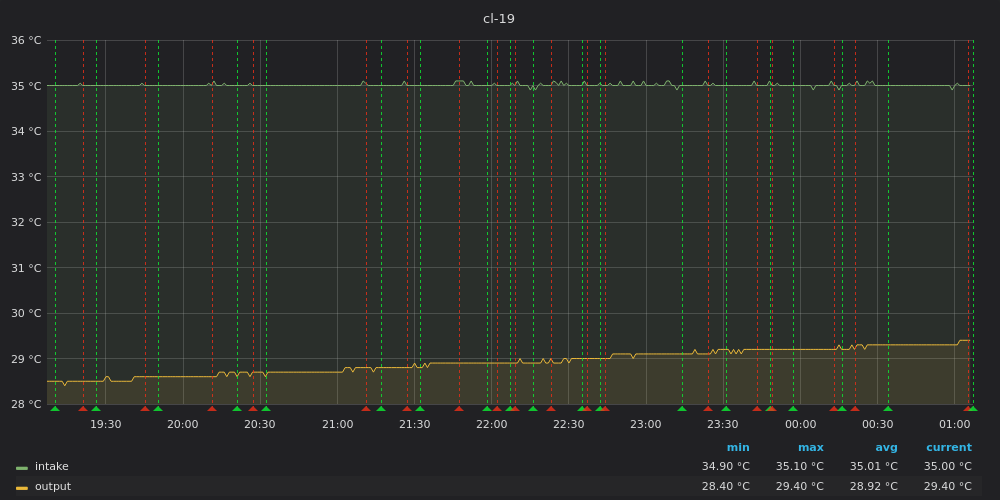The image size is (1000, 500).
Task: Sort legend by max column
Action: [x=811, y=448]
